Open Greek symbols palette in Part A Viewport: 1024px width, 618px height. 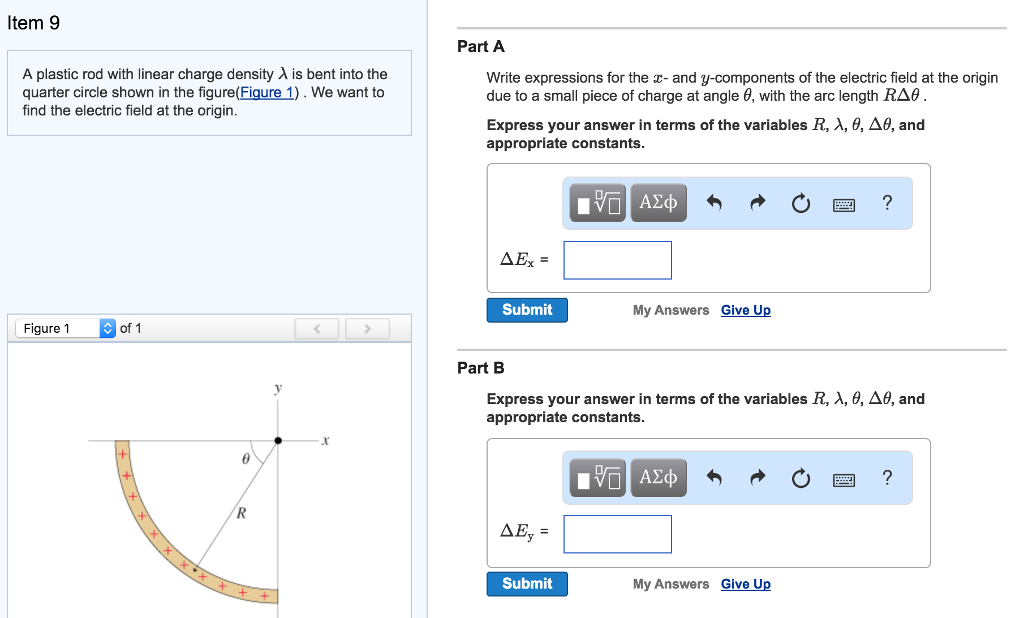[658, 204]
